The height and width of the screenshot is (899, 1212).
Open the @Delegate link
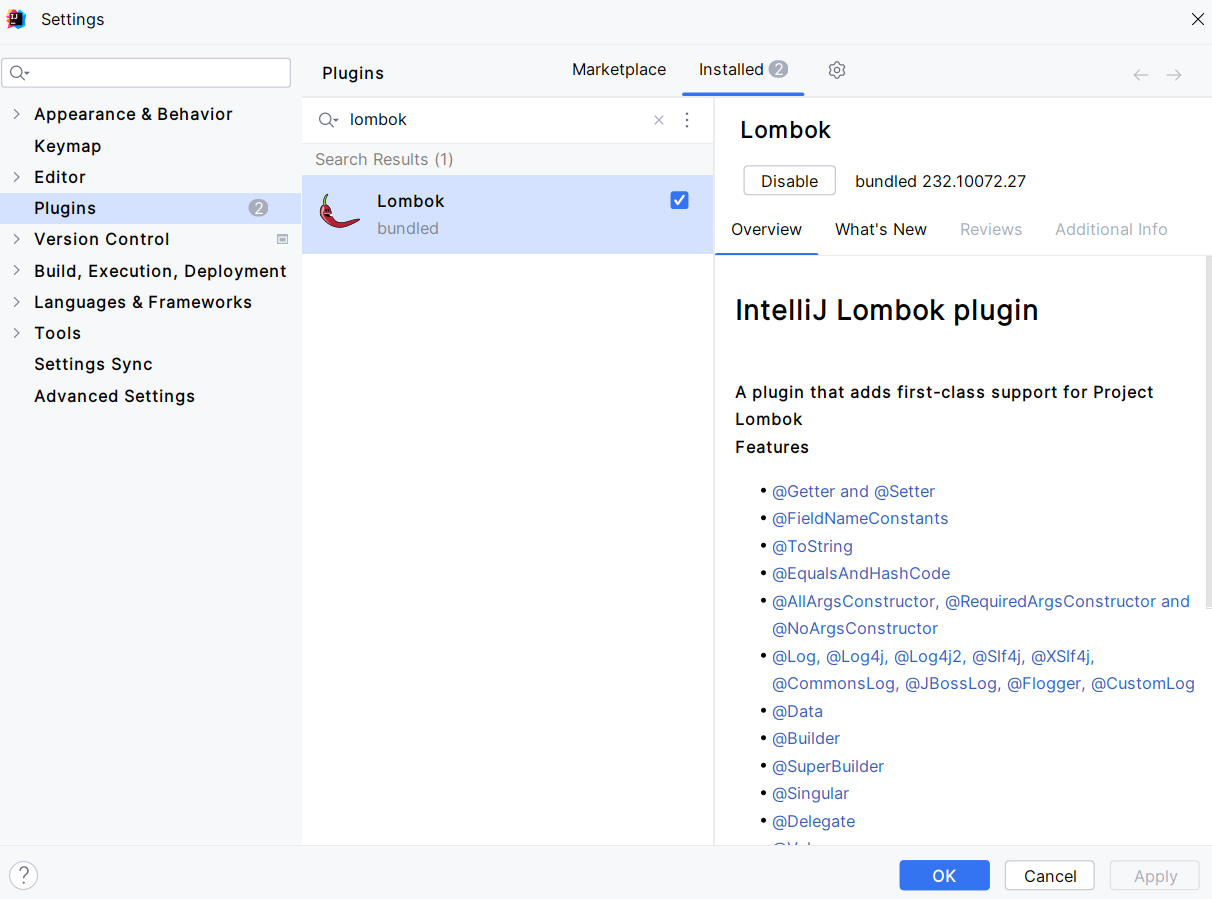(813, 821)
